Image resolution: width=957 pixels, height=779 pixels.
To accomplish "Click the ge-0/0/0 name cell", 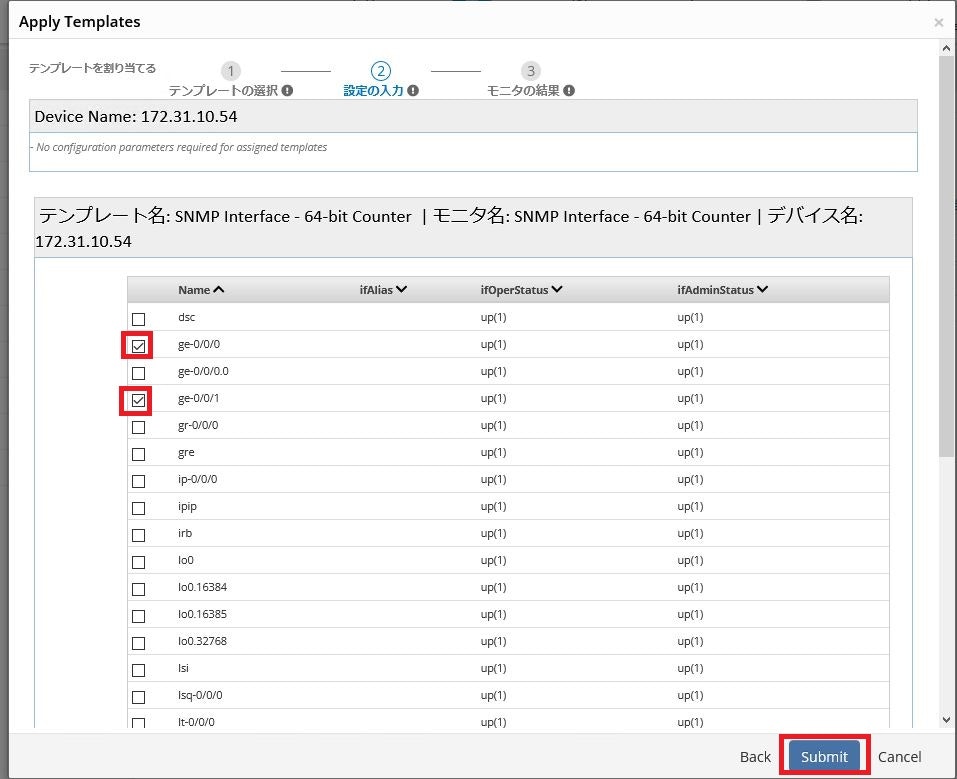I will 199,344.
